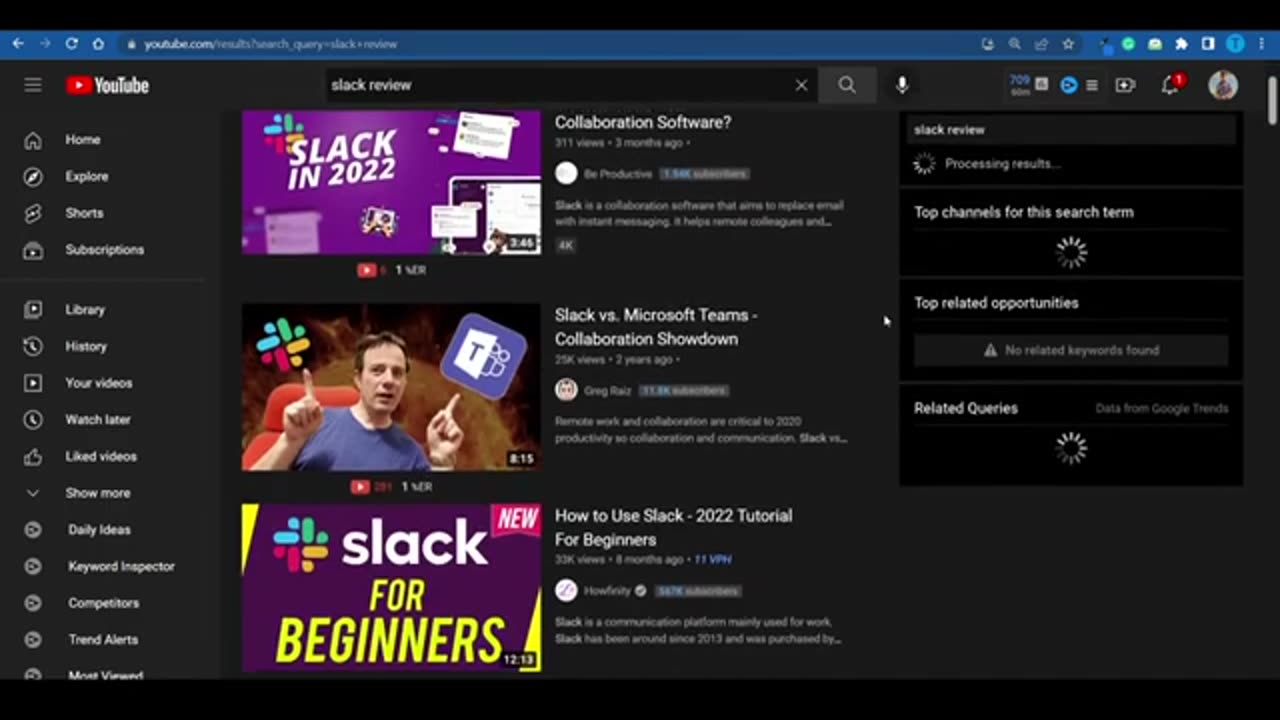Click the vidIQ stats bar chart icon

pos(1041,85)
